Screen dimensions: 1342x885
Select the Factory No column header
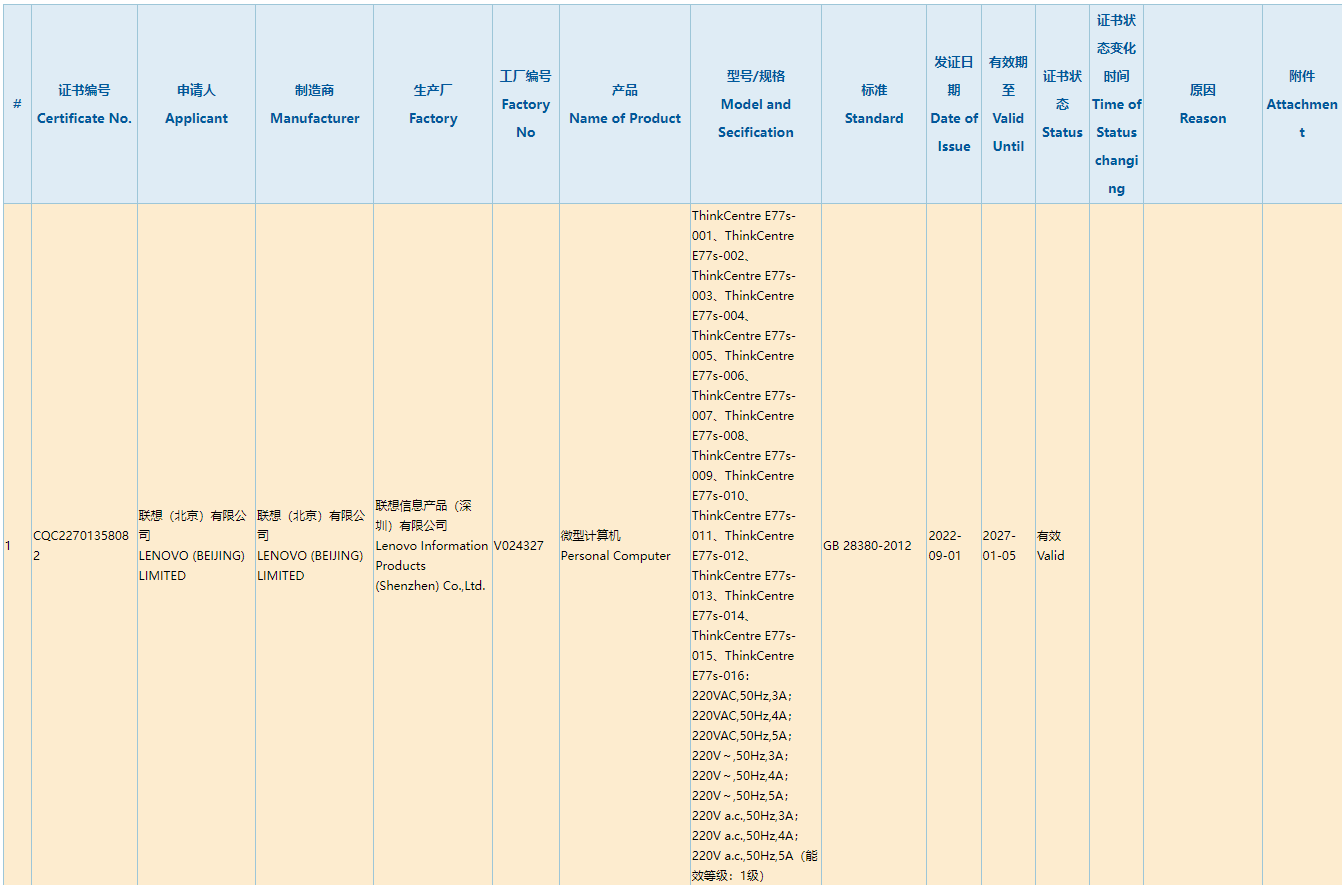(x=525, y=105)
